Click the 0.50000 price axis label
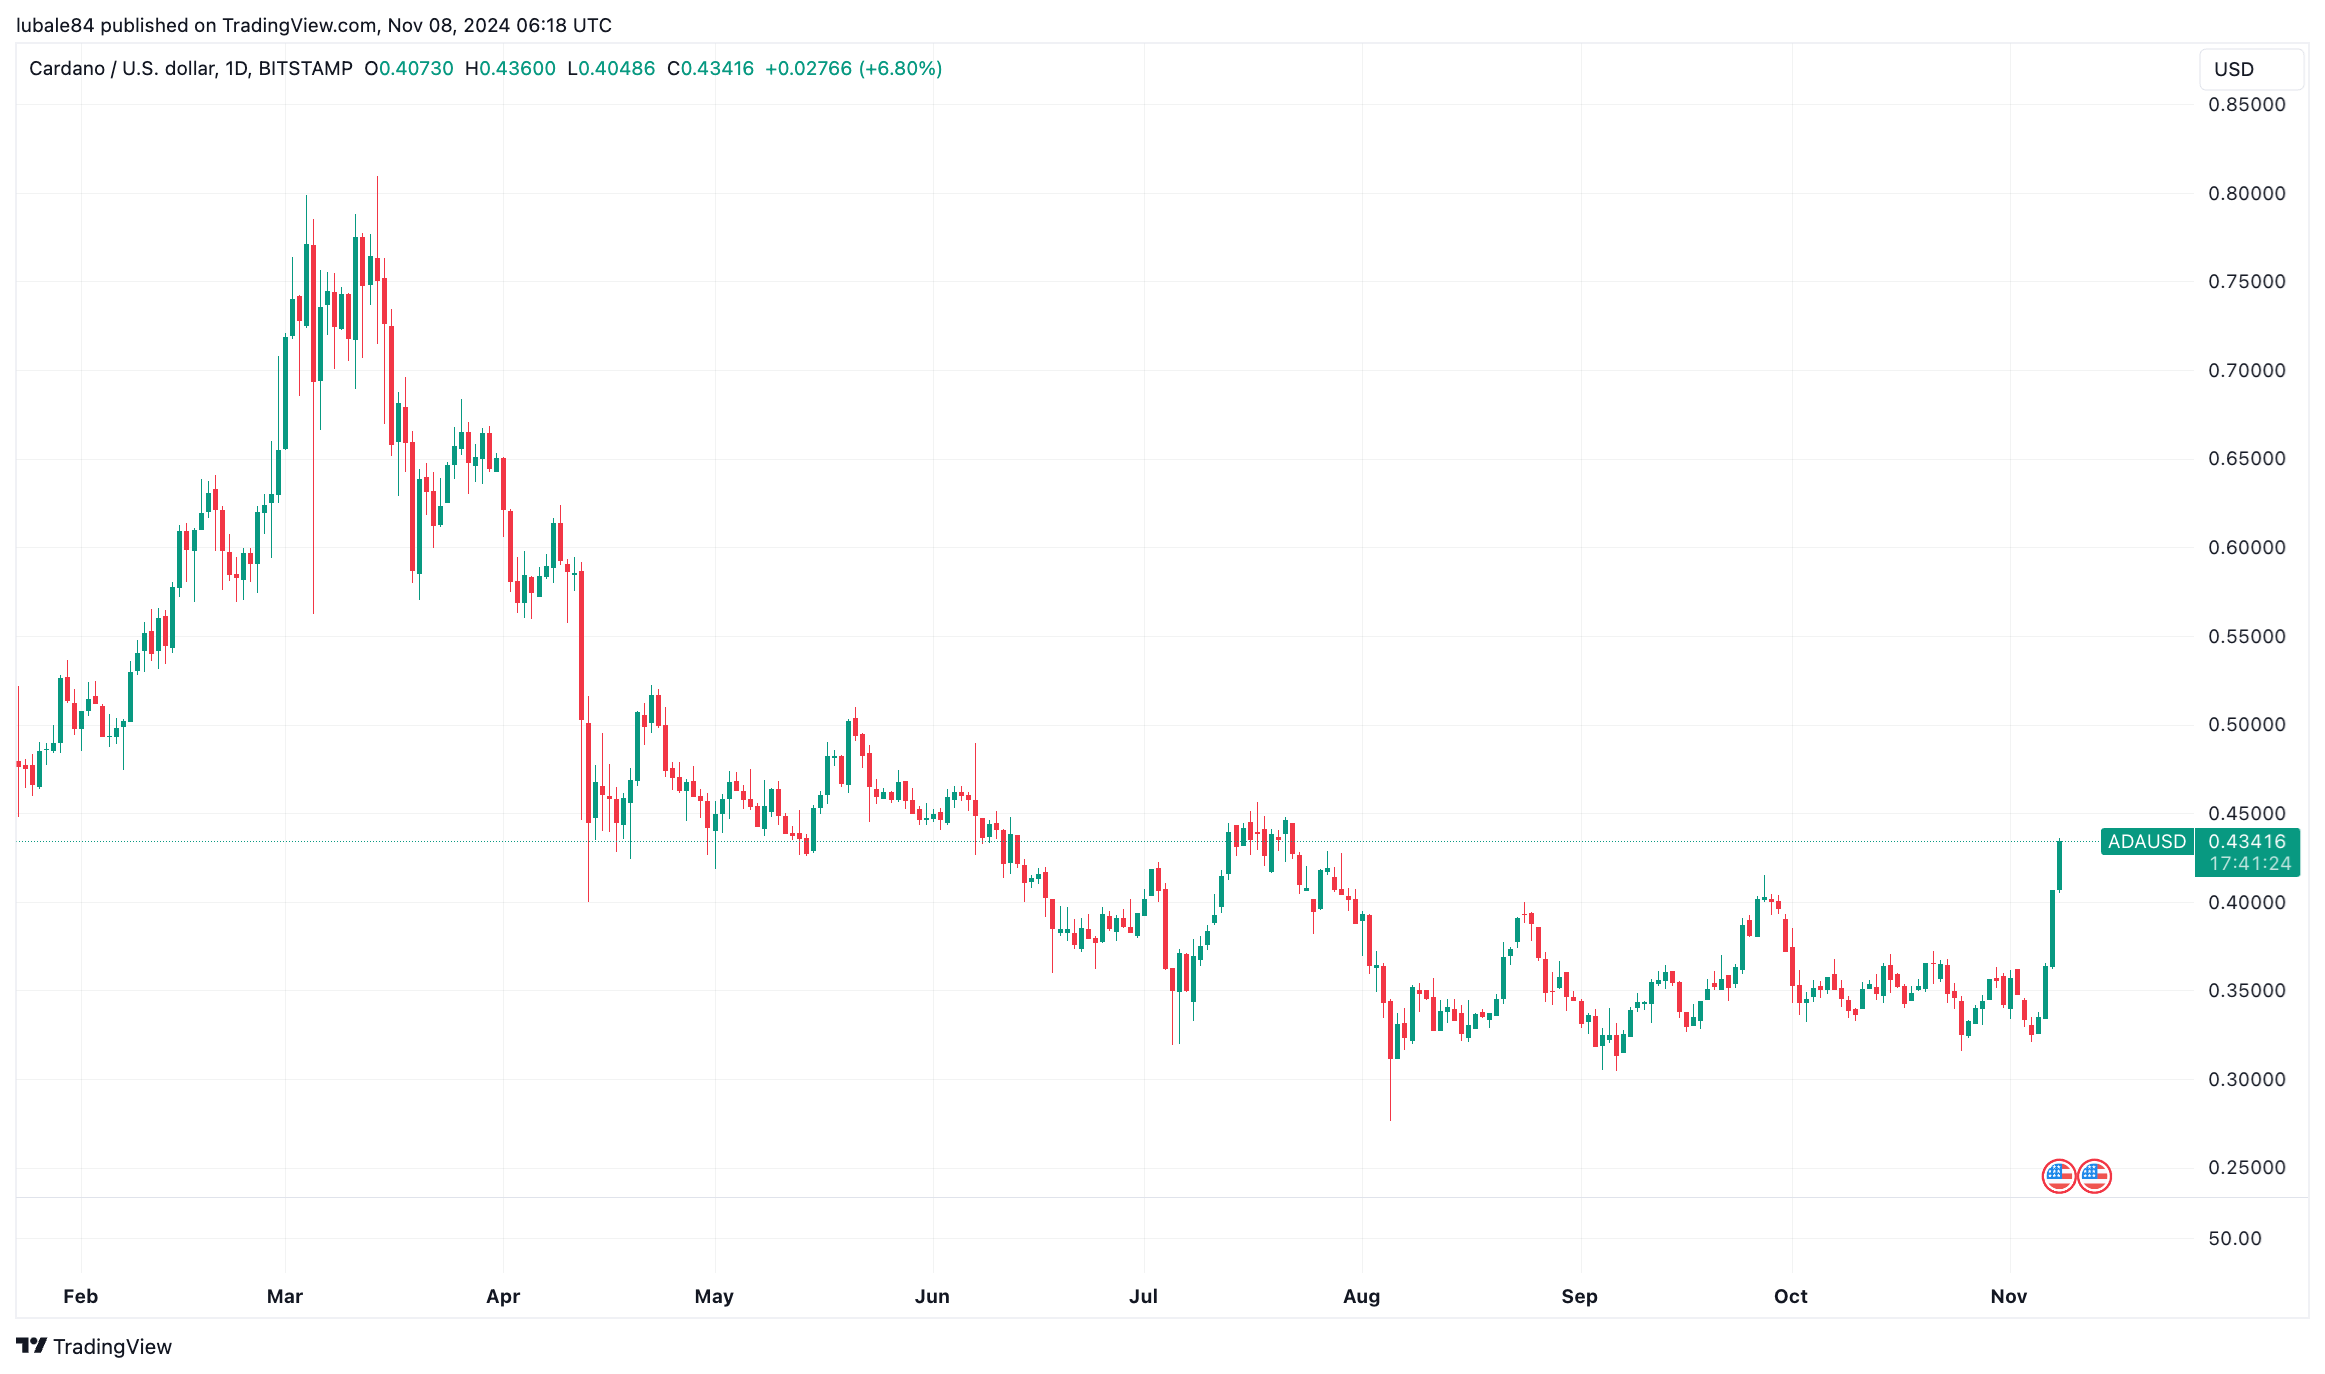Screen dimensions: 2325x1374 (2247, 724)
